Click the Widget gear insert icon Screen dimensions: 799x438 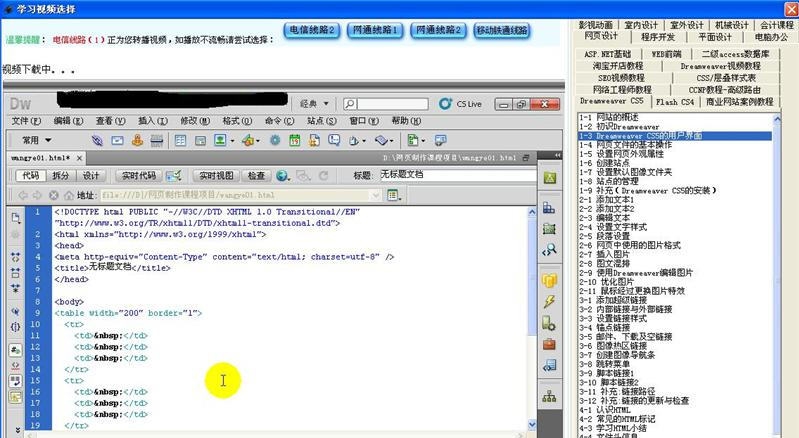pyautogui.click(x=275, y=140)
